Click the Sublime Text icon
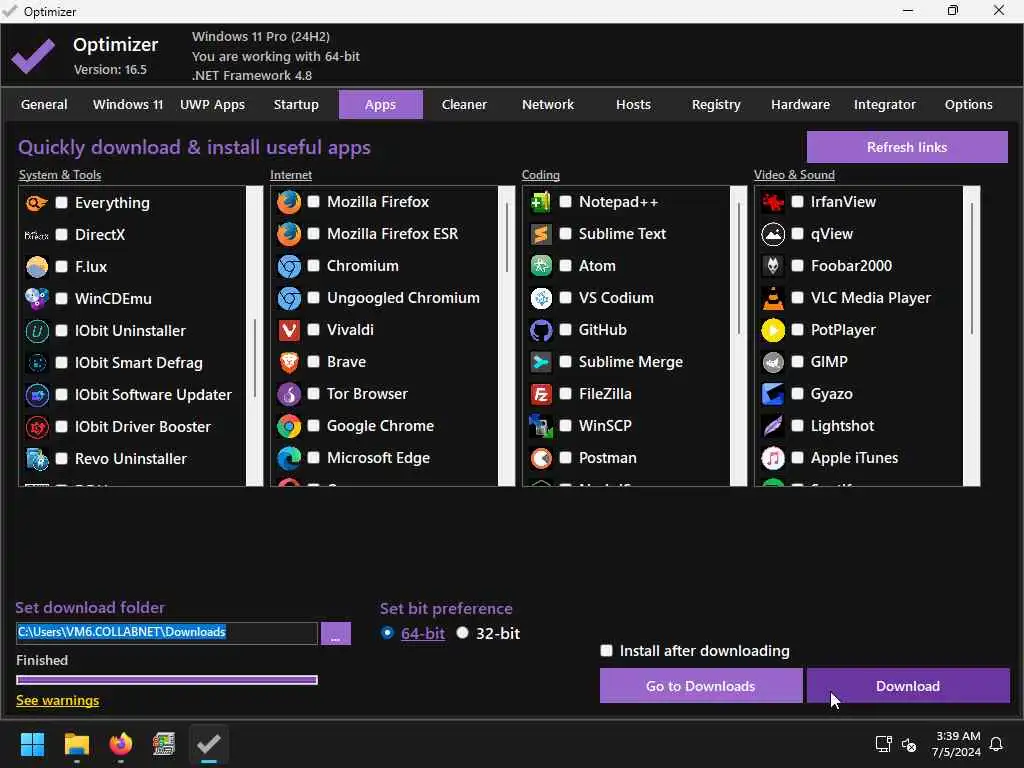This screenshot has height=768, width=1024. click(x=541, y=234)
